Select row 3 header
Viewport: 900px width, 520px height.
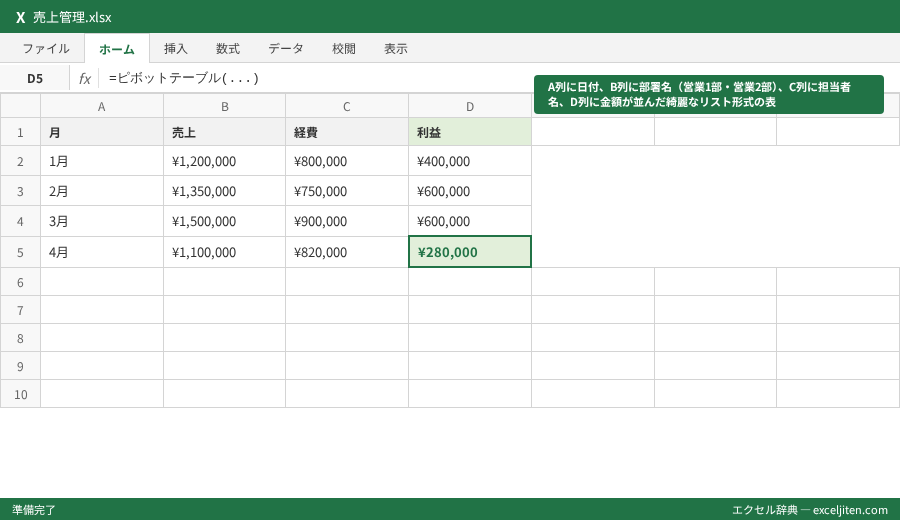[x=20, y=191]
